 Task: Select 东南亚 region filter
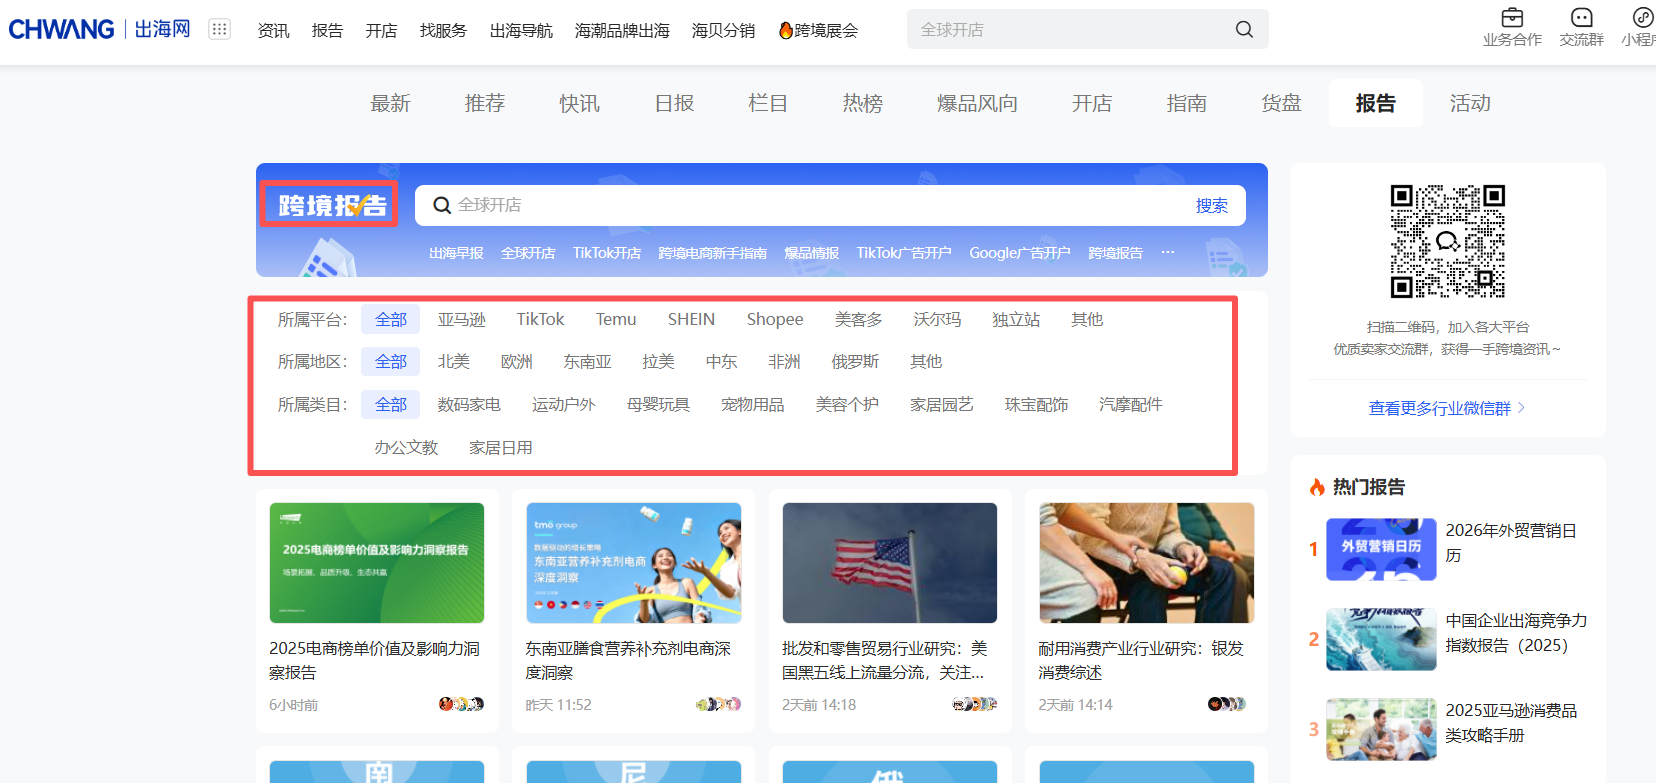pyautogui.click(x=587, y=362)
